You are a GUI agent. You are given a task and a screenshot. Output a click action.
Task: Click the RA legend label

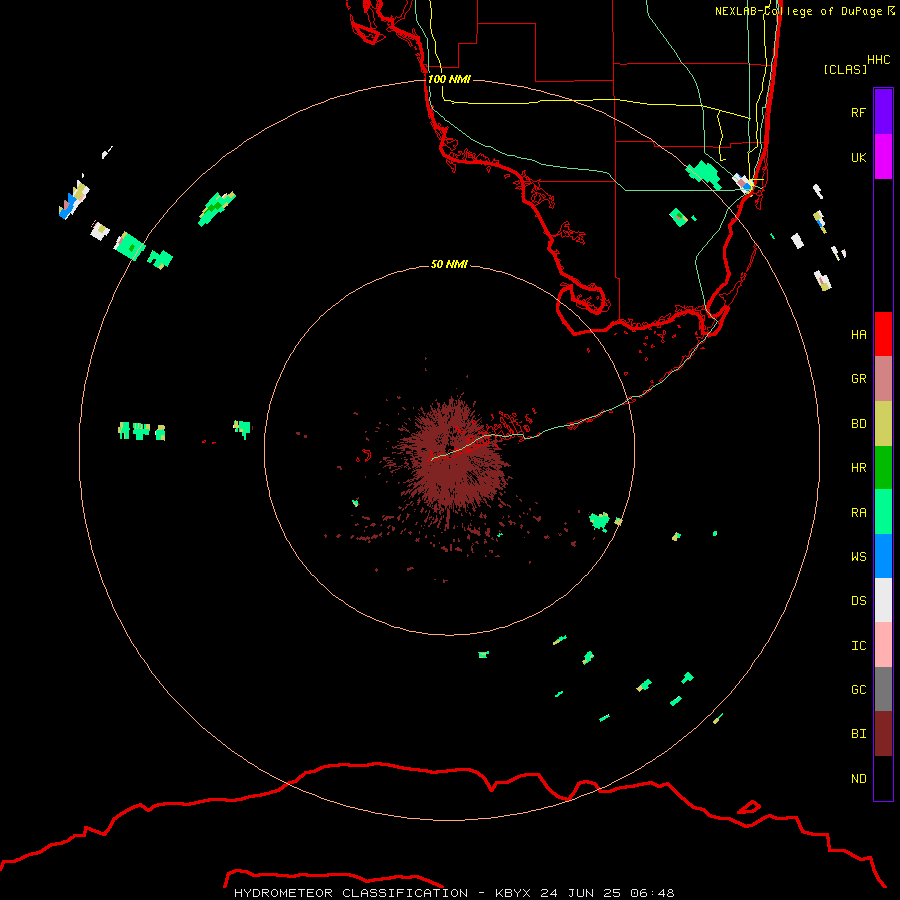click(858, 513)
